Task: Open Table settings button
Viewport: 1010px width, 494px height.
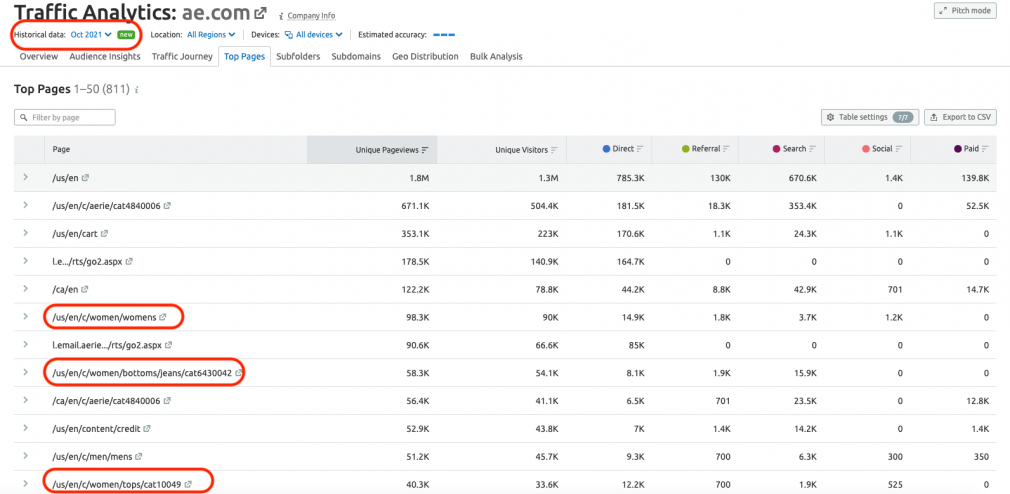Action: (870, 117)
